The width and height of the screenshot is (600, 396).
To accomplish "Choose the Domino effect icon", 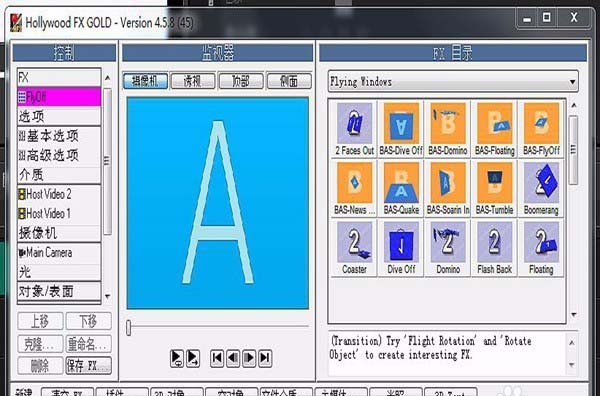I will click(x=448, y=248).
